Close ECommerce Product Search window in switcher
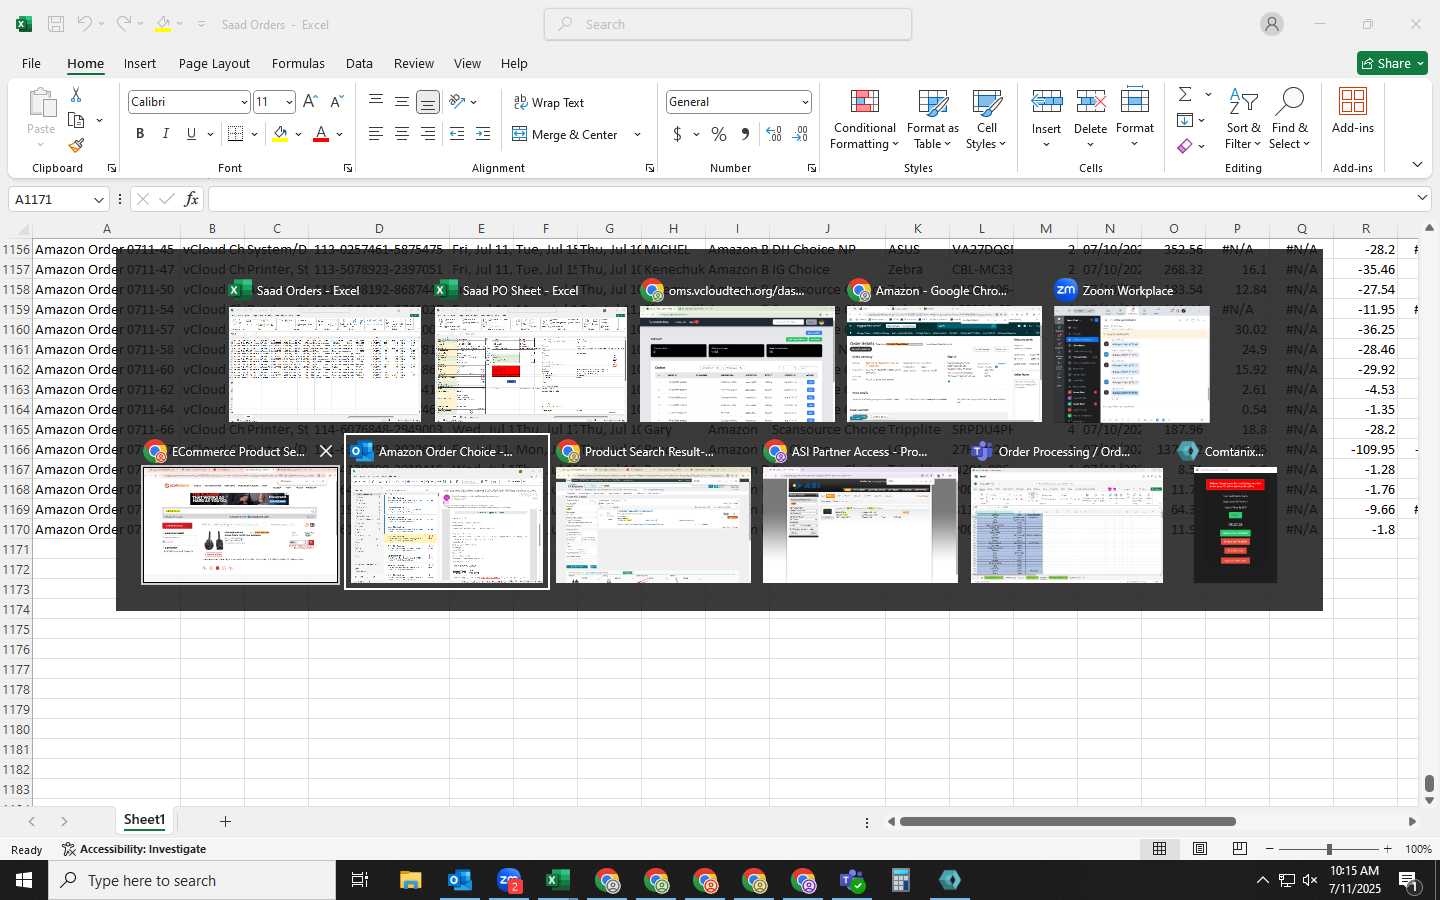1440x900 pixels. 326,451
